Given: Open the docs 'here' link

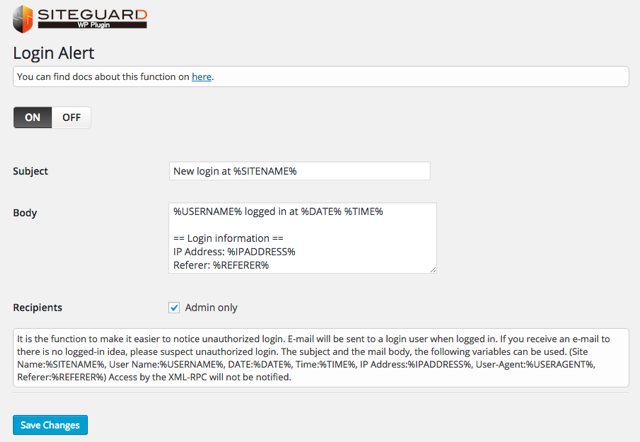Looking at the screenshot, I should click(202, 77).
